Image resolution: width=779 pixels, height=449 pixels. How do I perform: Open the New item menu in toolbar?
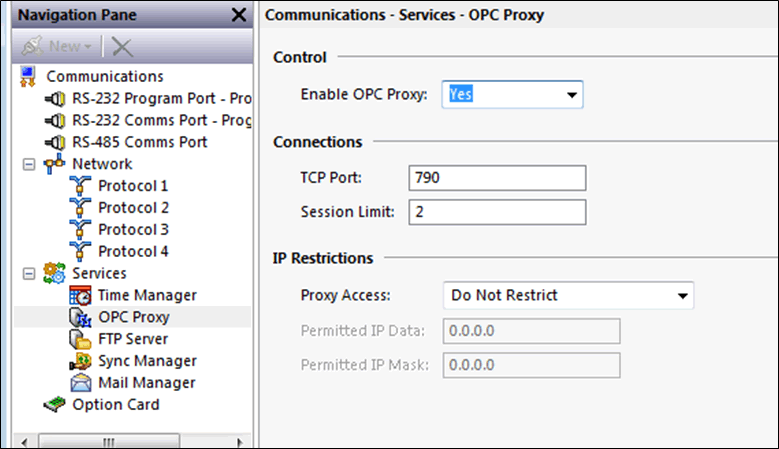coord(58,46)
